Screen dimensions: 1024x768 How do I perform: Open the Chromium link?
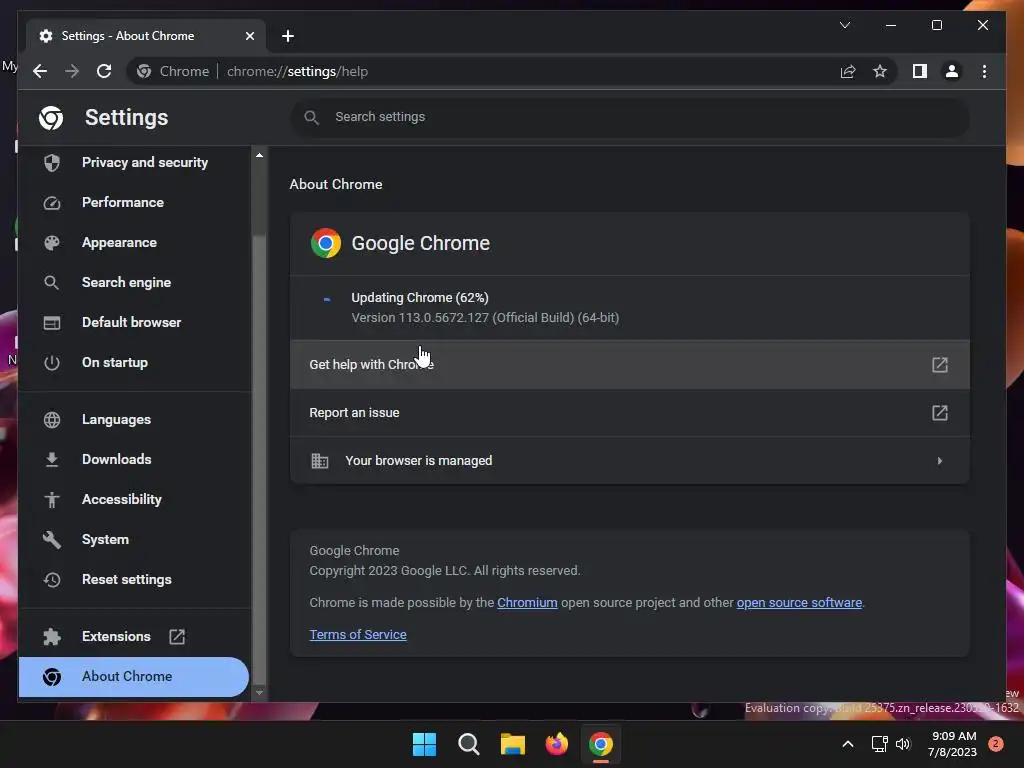click(x=527, y=603)
